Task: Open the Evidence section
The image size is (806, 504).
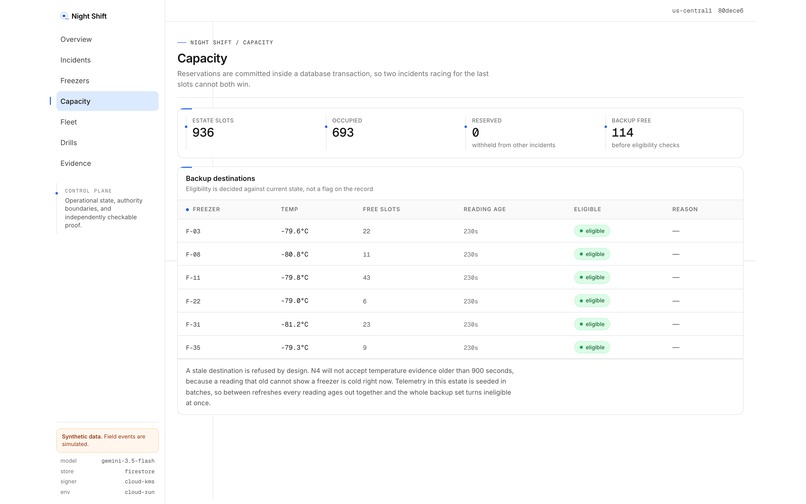Action: point(76,163)
